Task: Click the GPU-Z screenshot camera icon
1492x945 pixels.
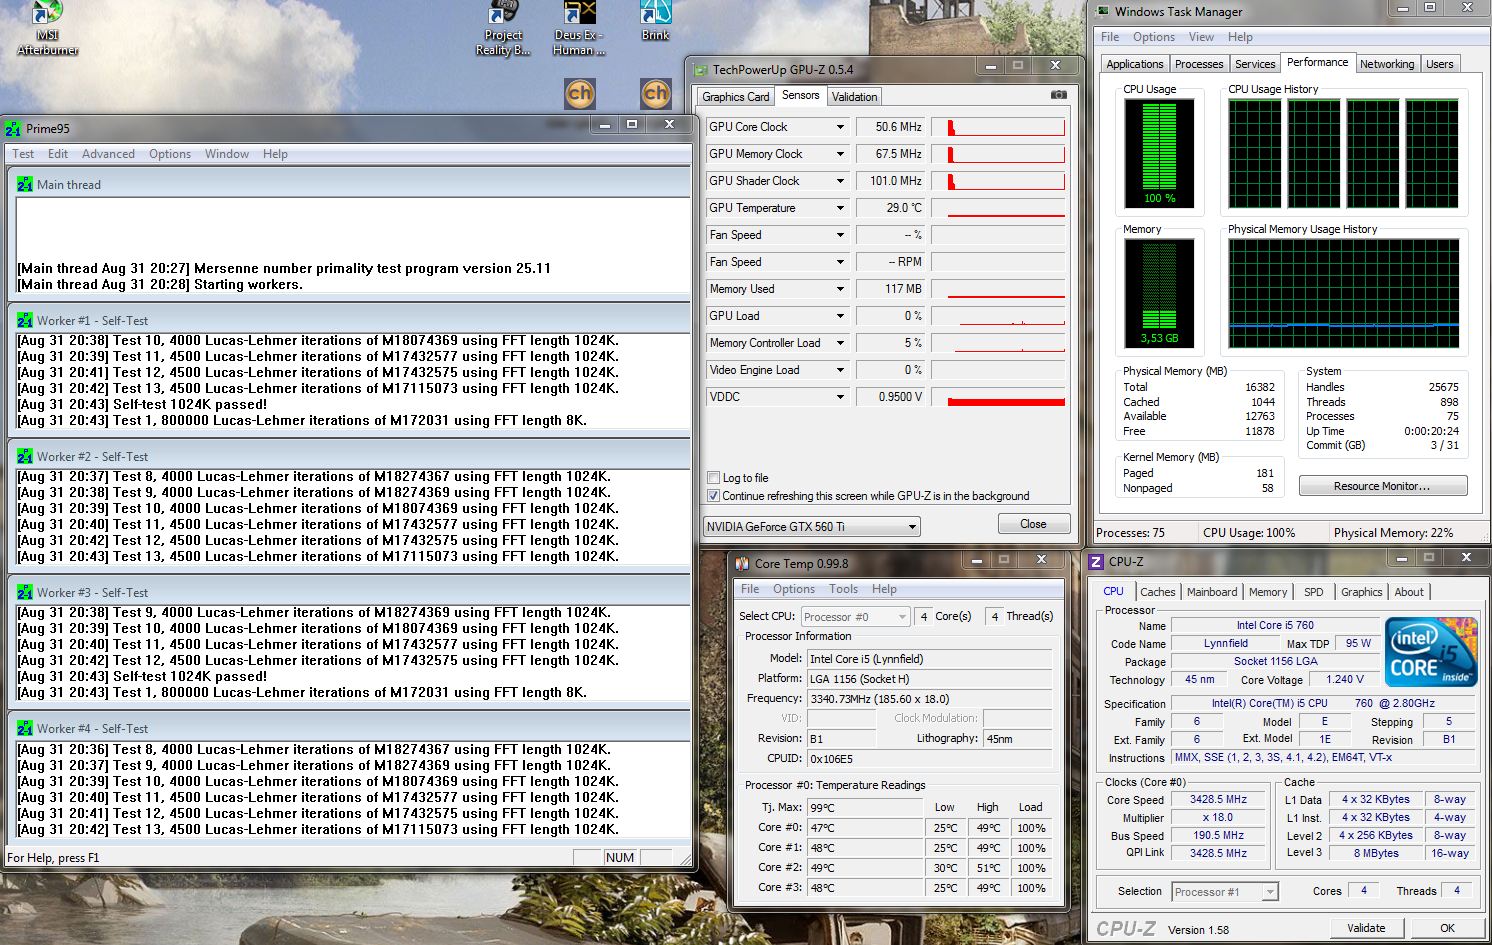Action: [1058, 95]
